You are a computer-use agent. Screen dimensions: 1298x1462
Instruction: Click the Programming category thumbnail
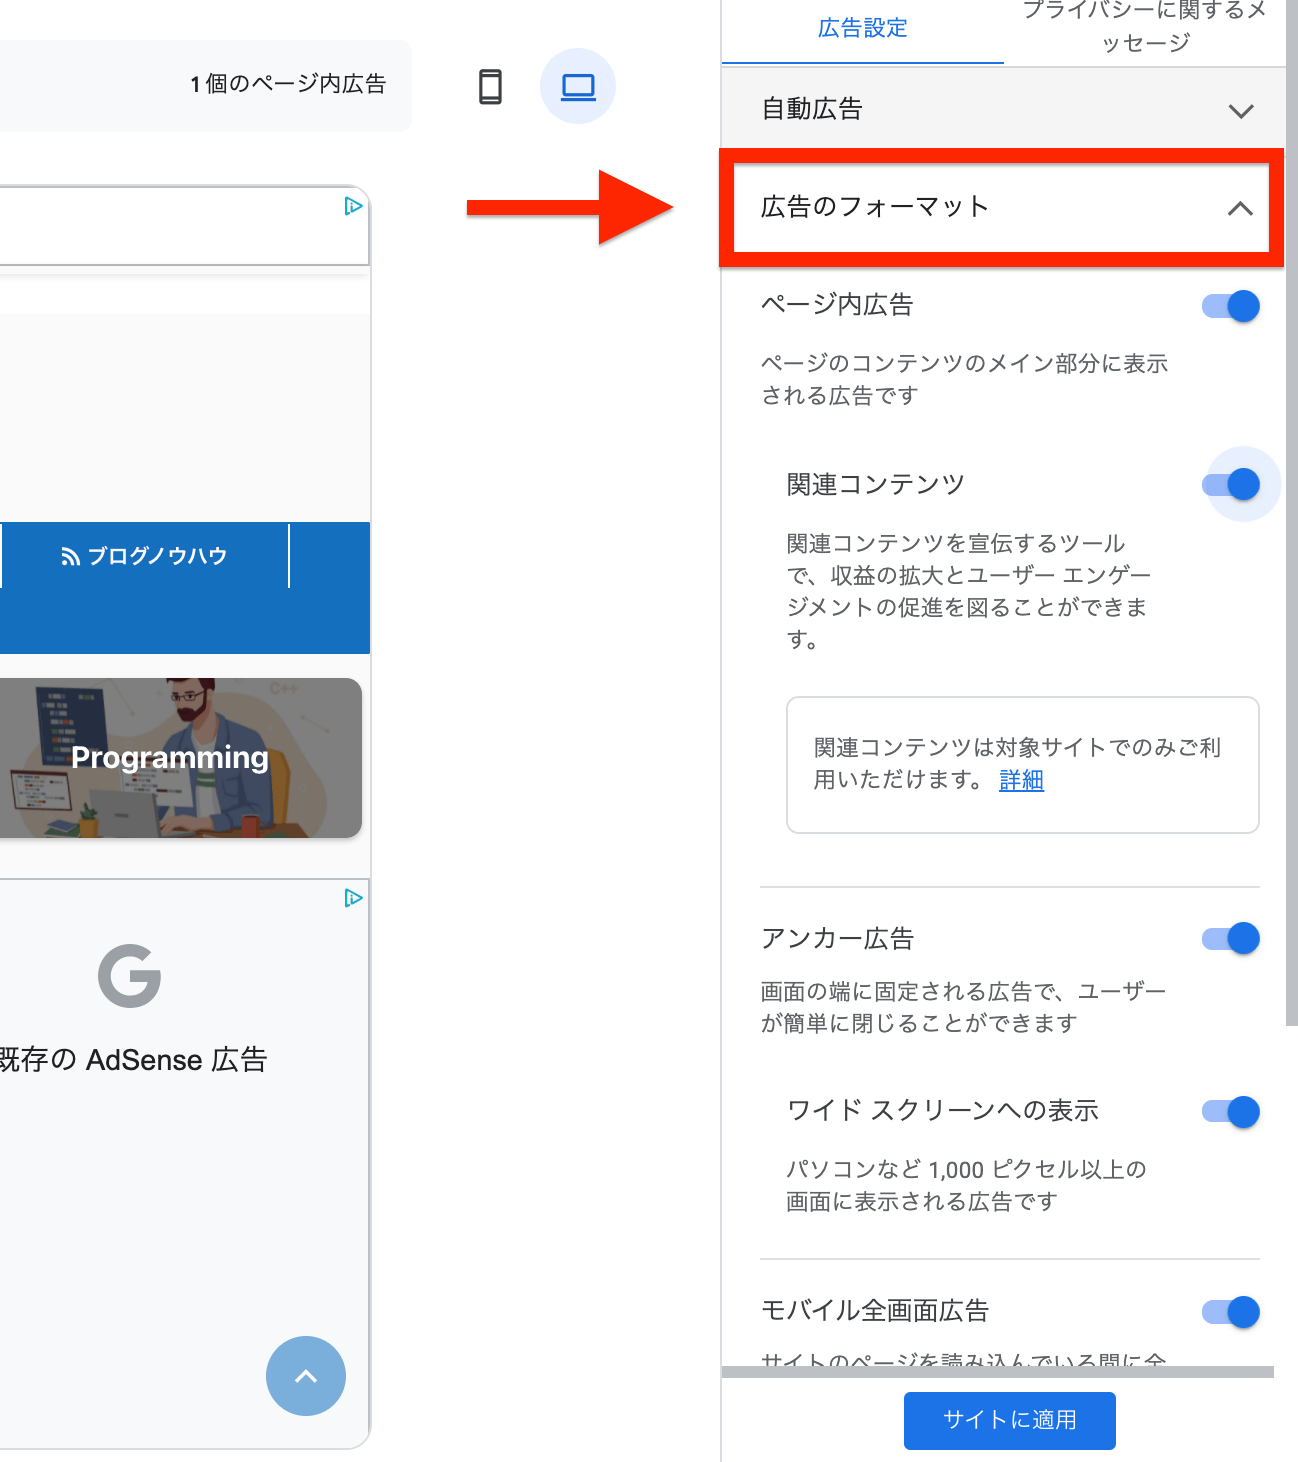click(x=170, y=758)
